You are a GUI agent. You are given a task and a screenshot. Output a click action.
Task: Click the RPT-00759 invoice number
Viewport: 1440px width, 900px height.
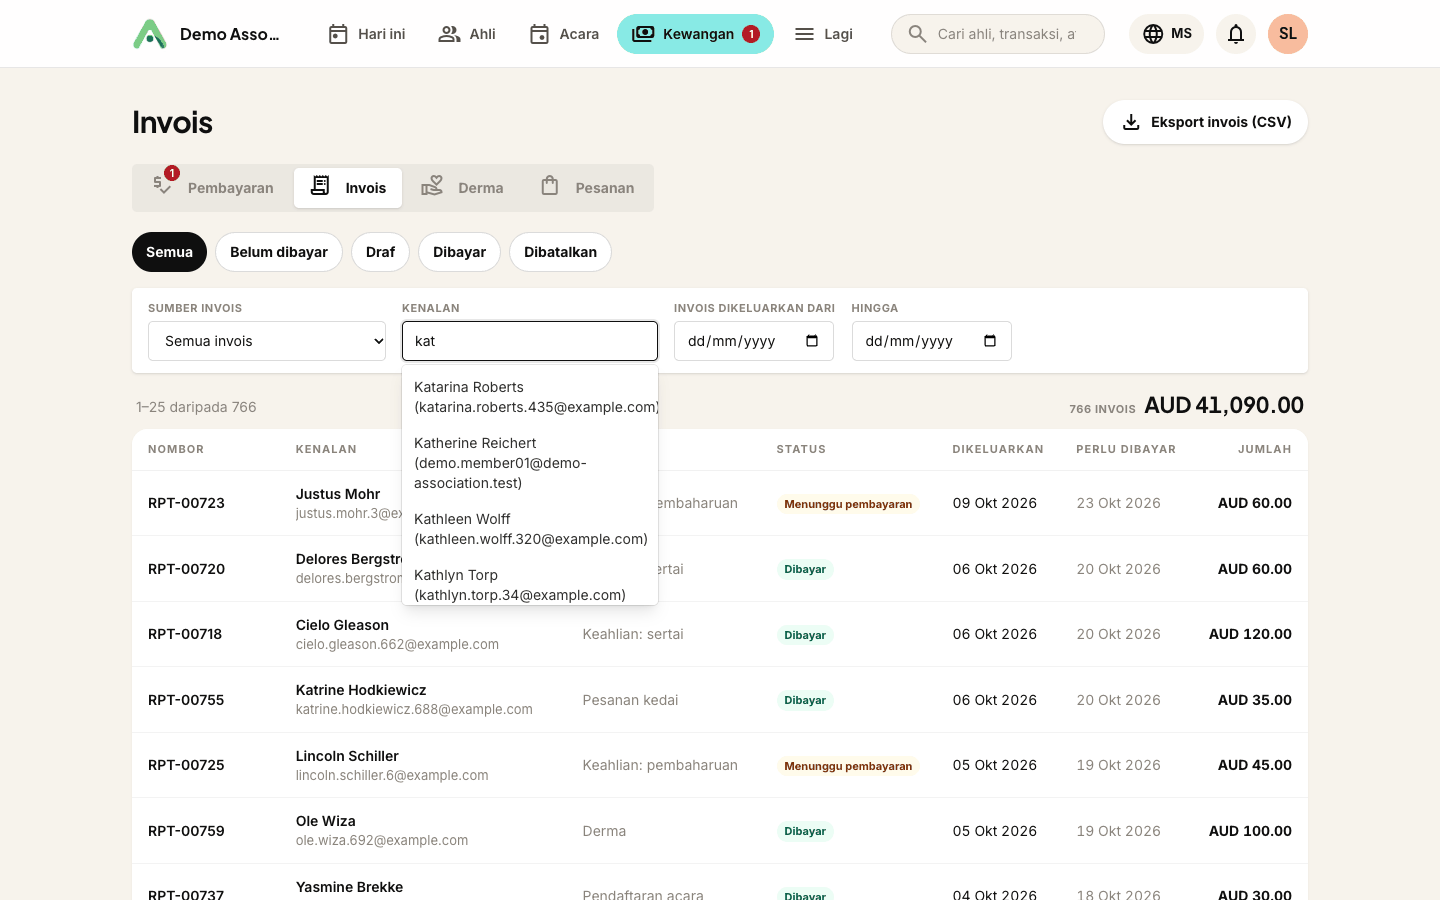click(186, 831)
